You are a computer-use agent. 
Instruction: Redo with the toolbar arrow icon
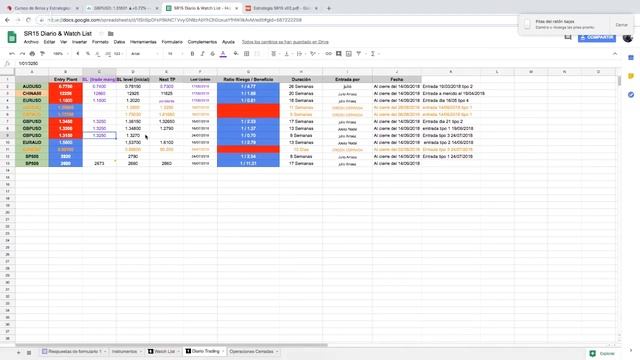point(22,54)
